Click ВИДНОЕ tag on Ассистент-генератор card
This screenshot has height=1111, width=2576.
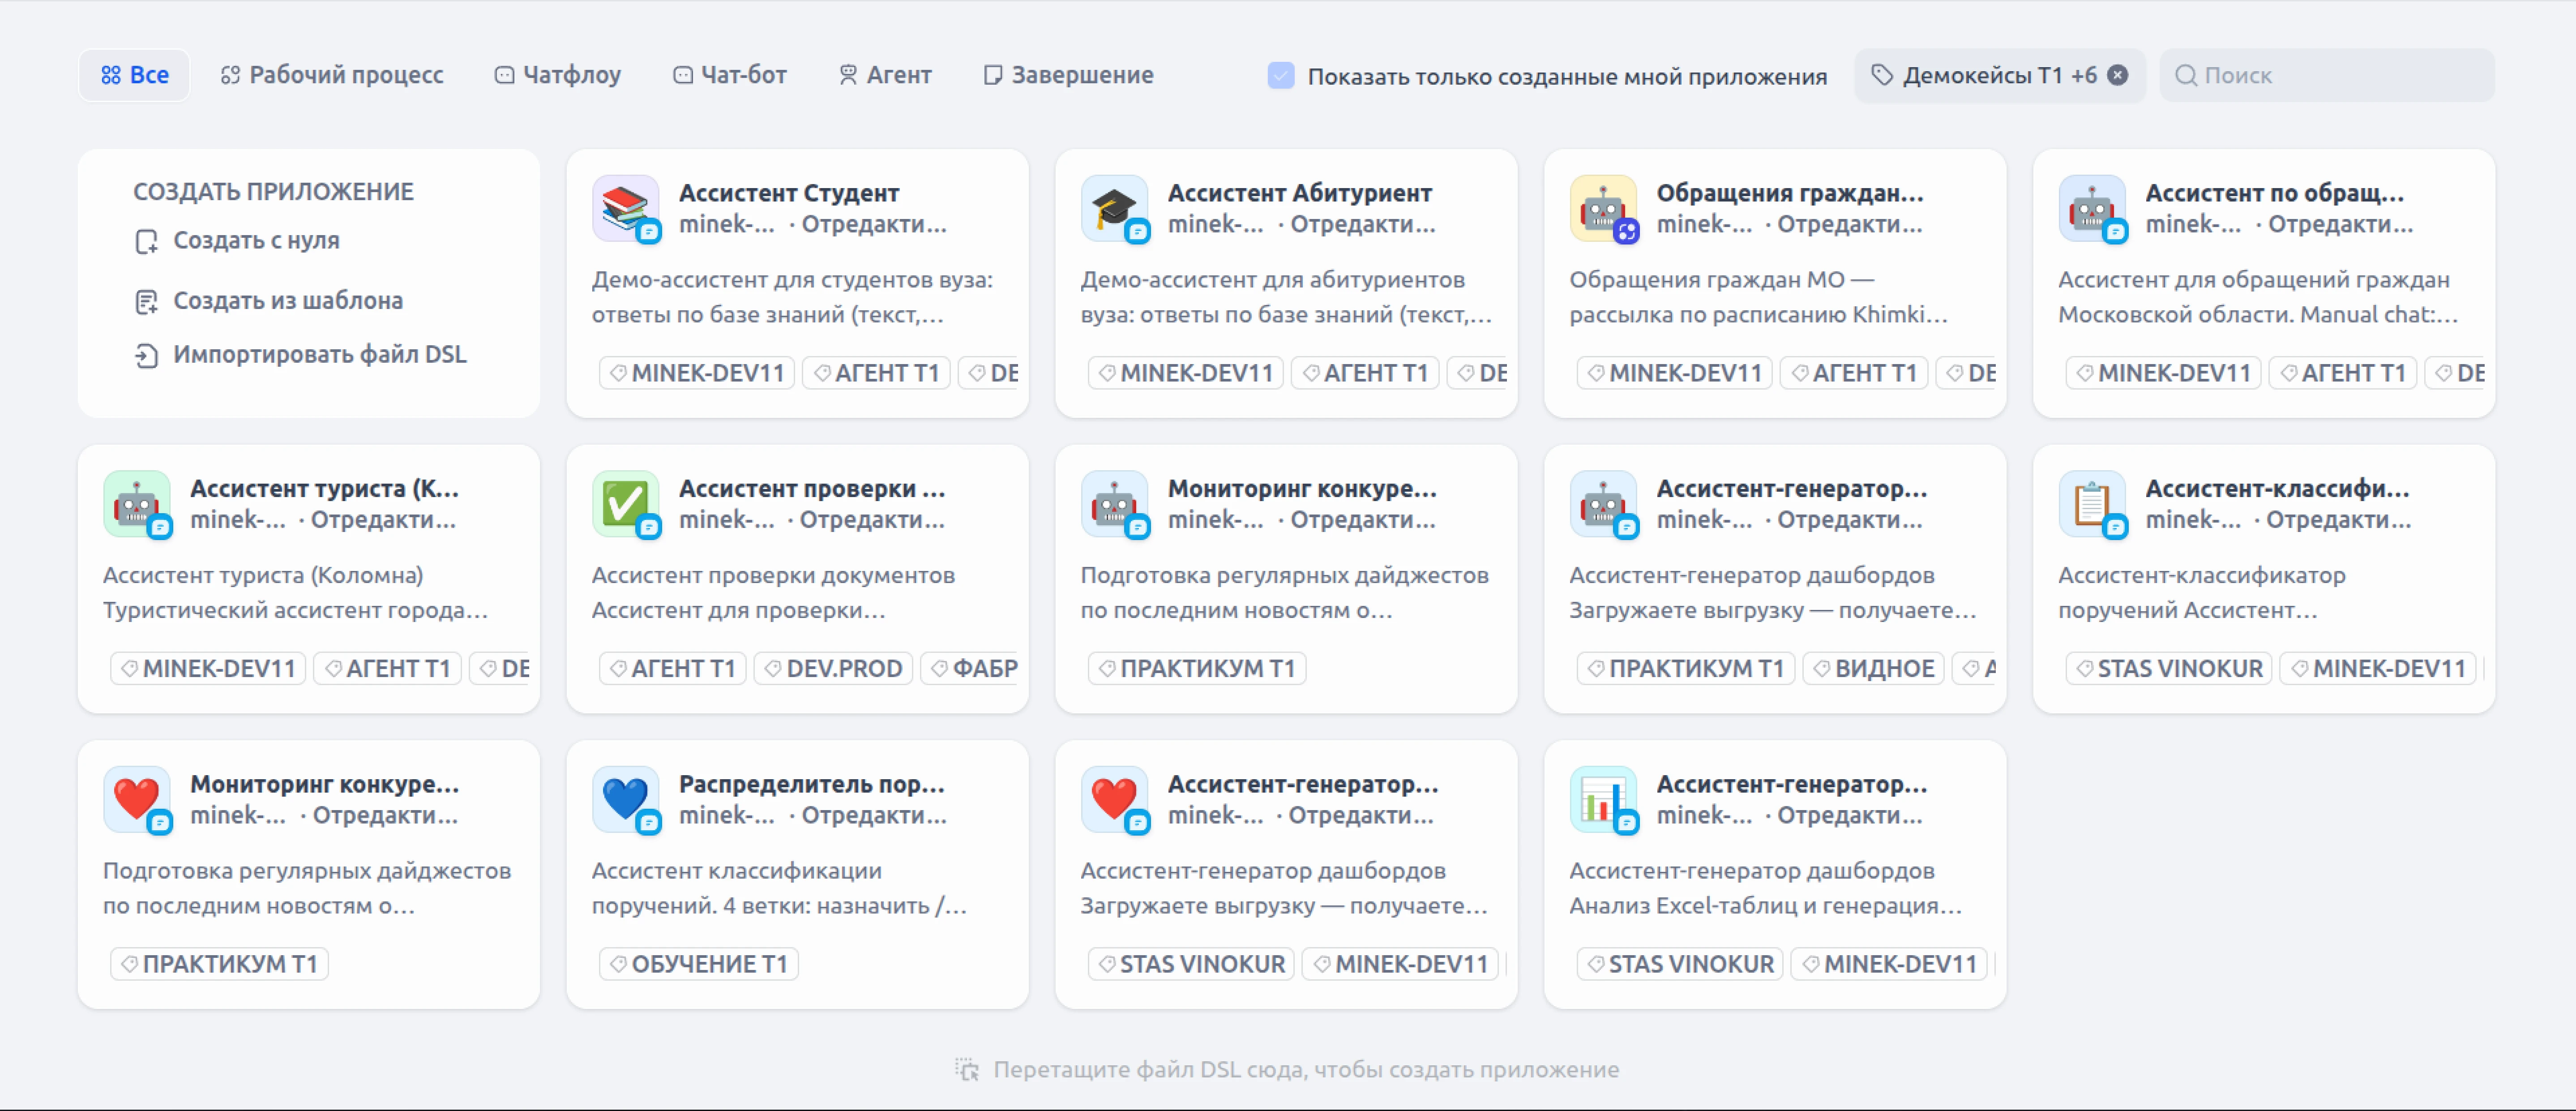click(x=1873, y=668)
